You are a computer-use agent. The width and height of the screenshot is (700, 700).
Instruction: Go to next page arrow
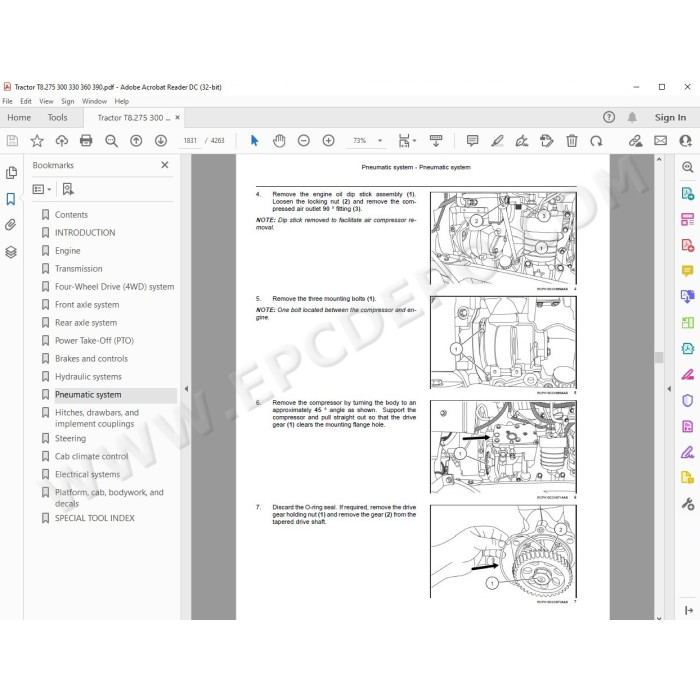[161, 141]
